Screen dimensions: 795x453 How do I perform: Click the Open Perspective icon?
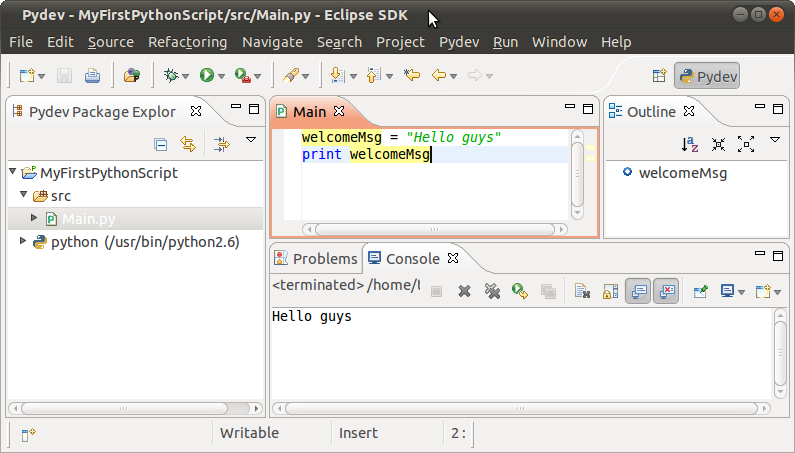pos(659,76)
